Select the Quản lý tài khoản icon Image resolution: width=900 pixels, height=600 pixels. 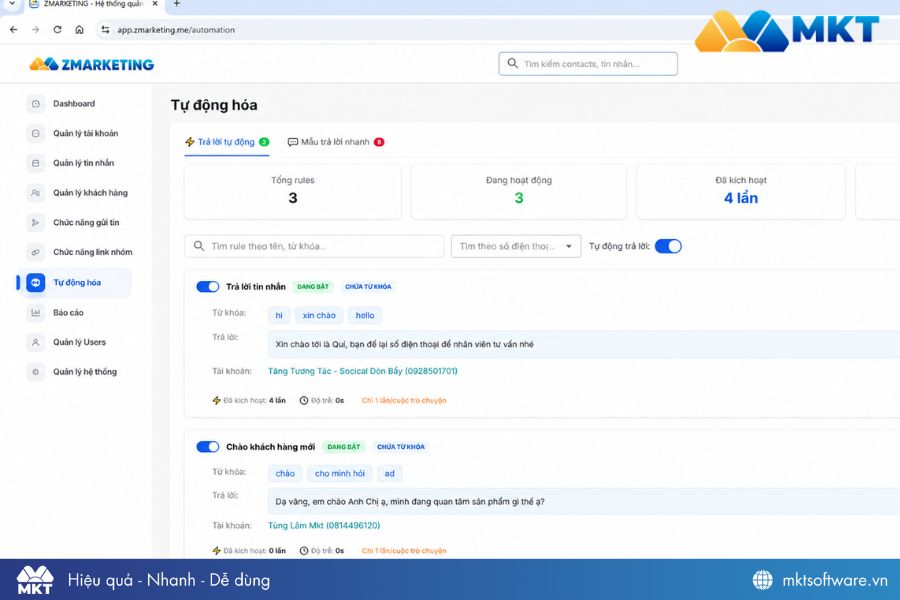[36, 134]
